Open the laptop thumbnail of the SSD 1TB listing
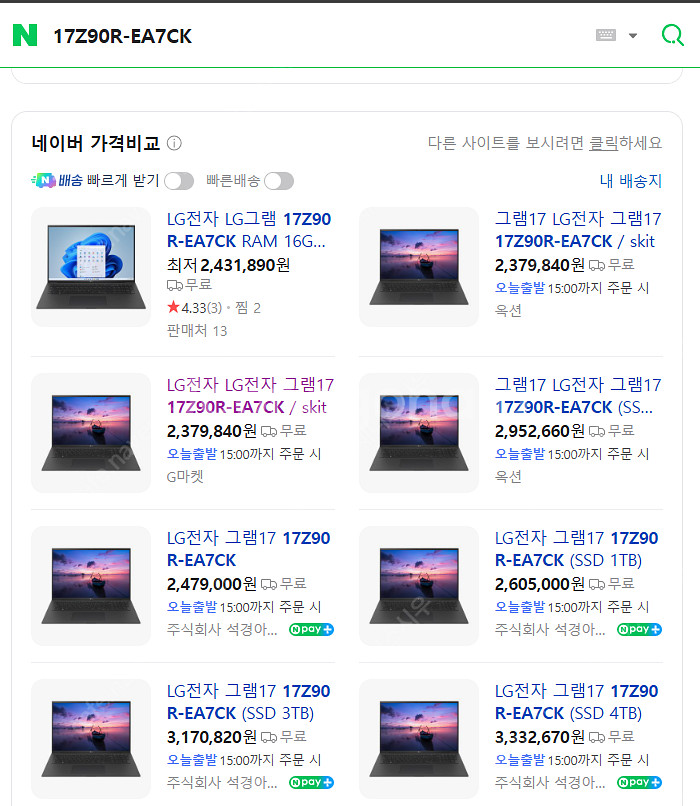 [x=419, y=586]
